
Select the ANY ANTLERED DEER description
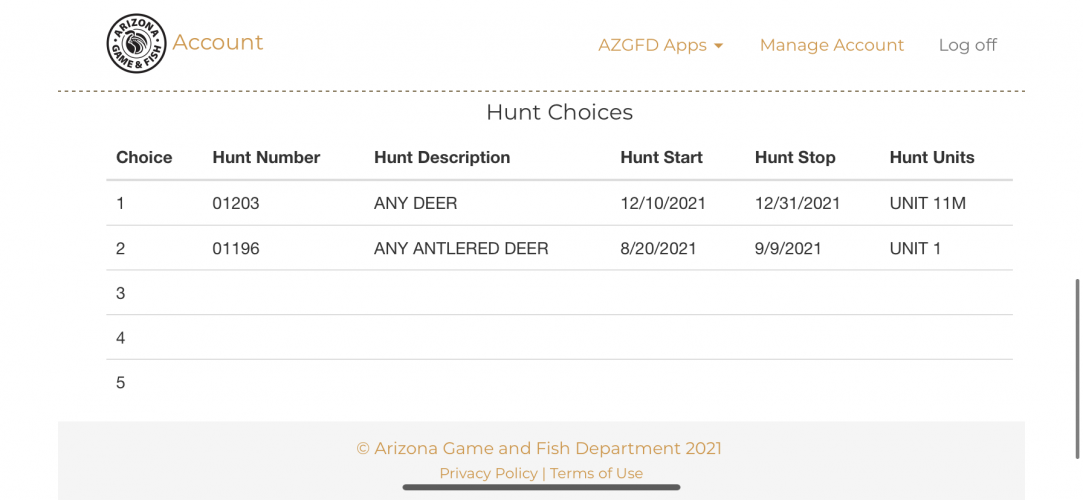coord(461,248)
